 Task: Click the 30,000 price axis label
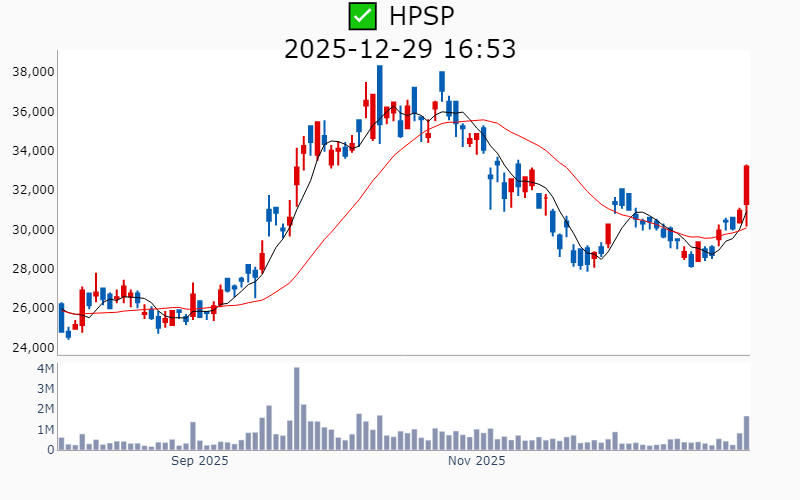click(x=32, y=230)
